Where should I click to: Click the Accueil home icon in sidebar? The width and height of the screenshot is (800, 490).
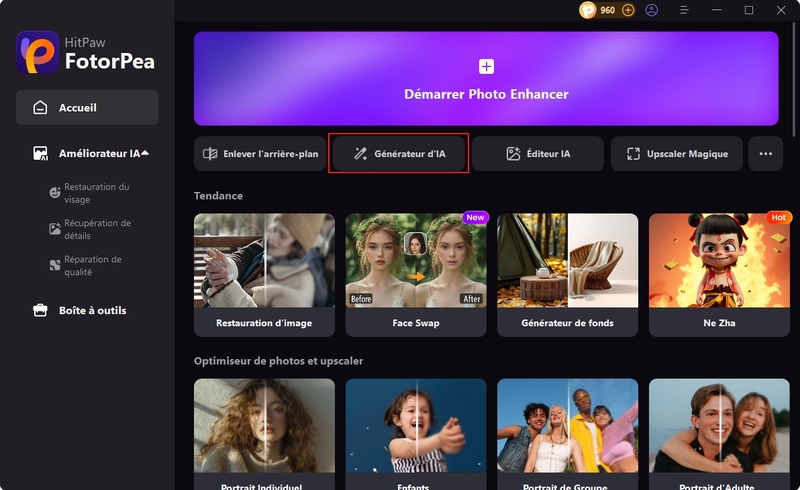pyautogui.click(x=40, y=107)
